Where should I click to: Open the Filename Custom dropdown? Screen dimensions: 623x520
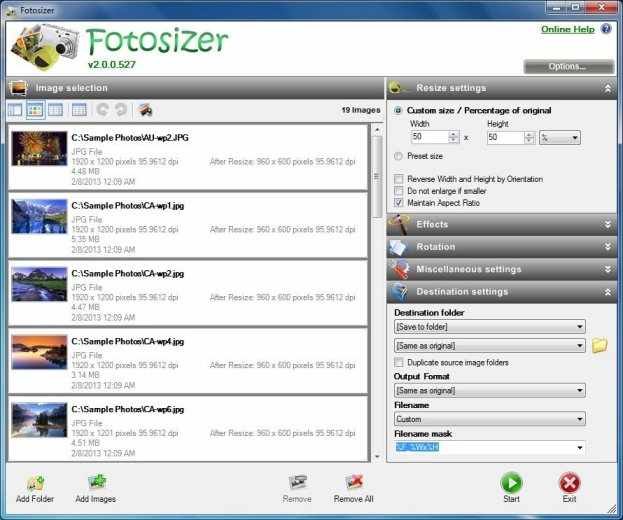point(489,419)
